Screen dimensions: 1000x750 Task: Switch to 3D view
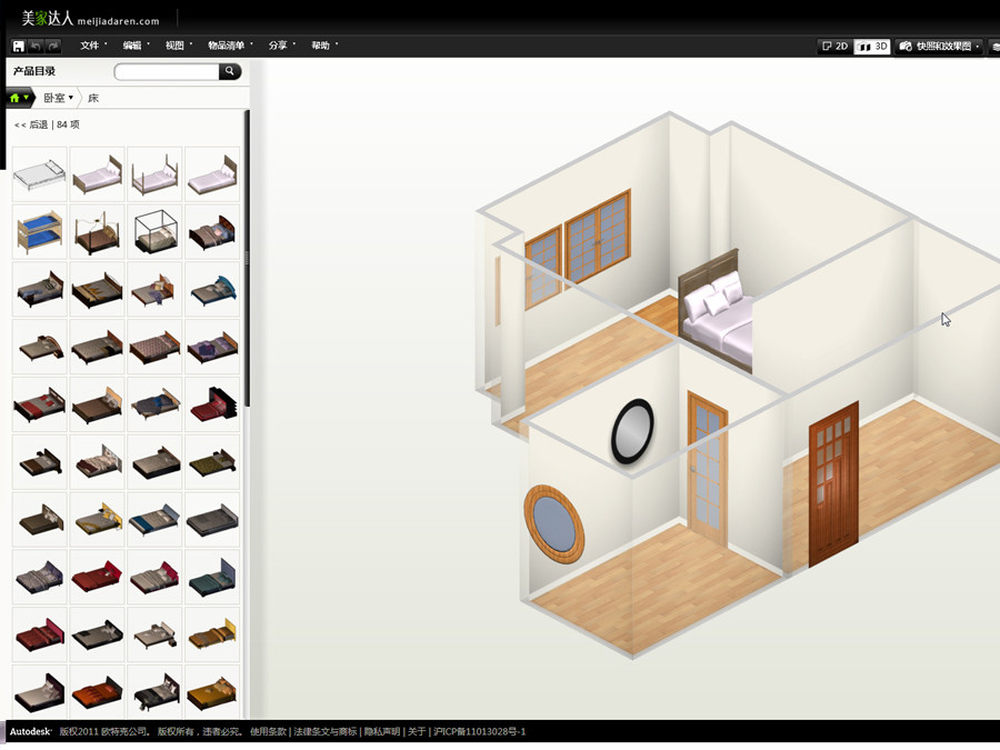[x=872, y=46]
